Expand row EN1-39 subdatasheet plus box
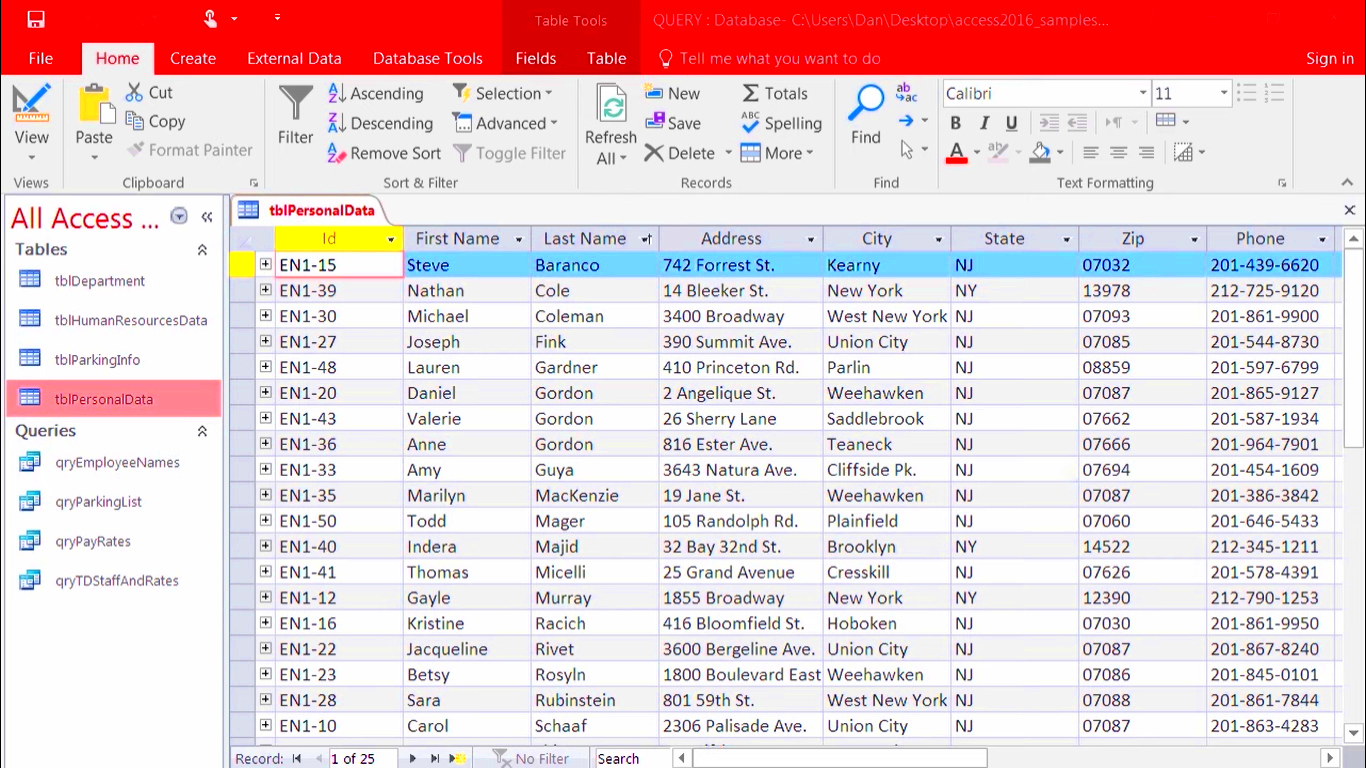The width and height of the screenshot is (1366, 768). click(266, 290)
